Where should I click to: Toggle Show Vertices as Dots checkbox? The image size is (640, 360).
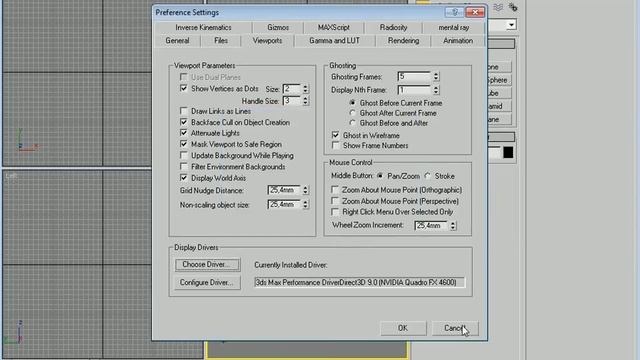pyautogui.click(x=184, y=88)
